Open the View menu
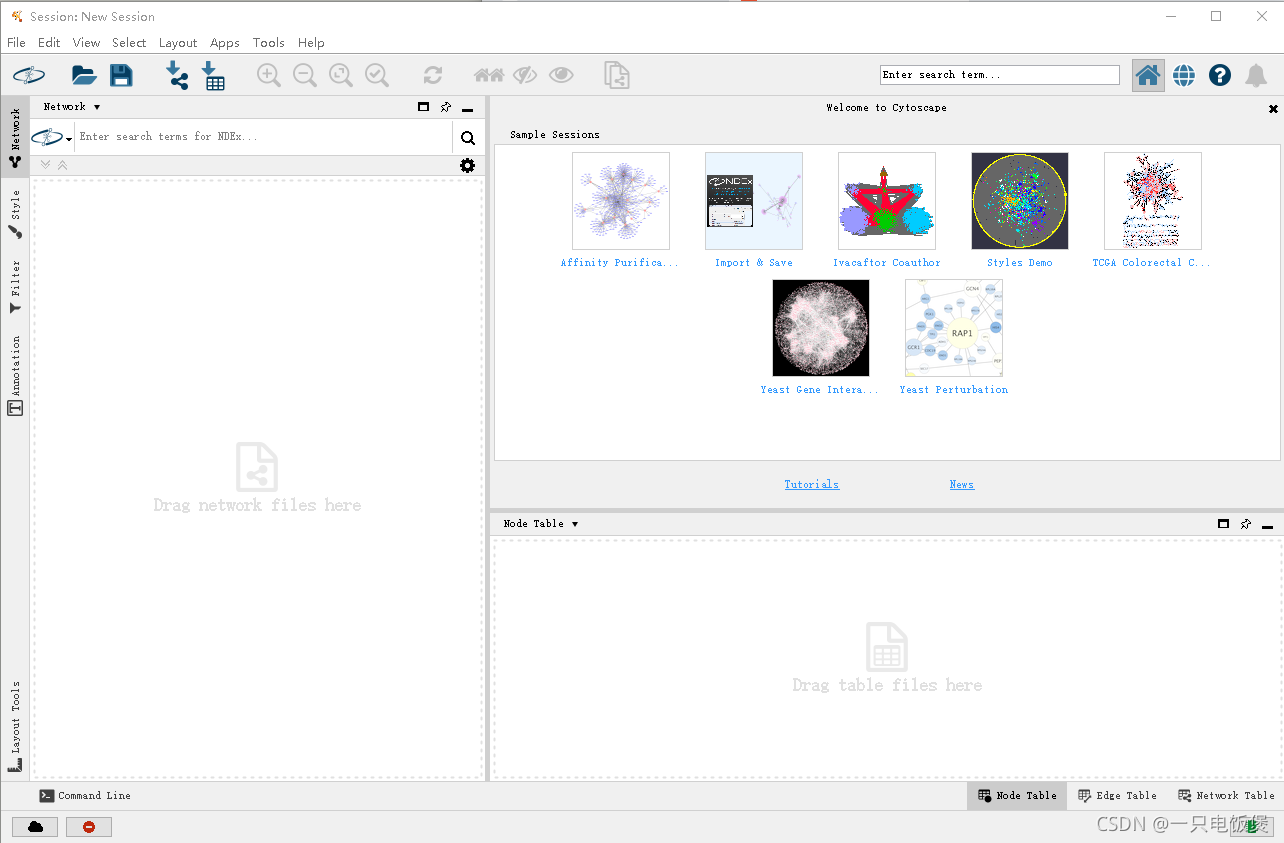This screenshot has height=843, width=1284. pos(86,43)
